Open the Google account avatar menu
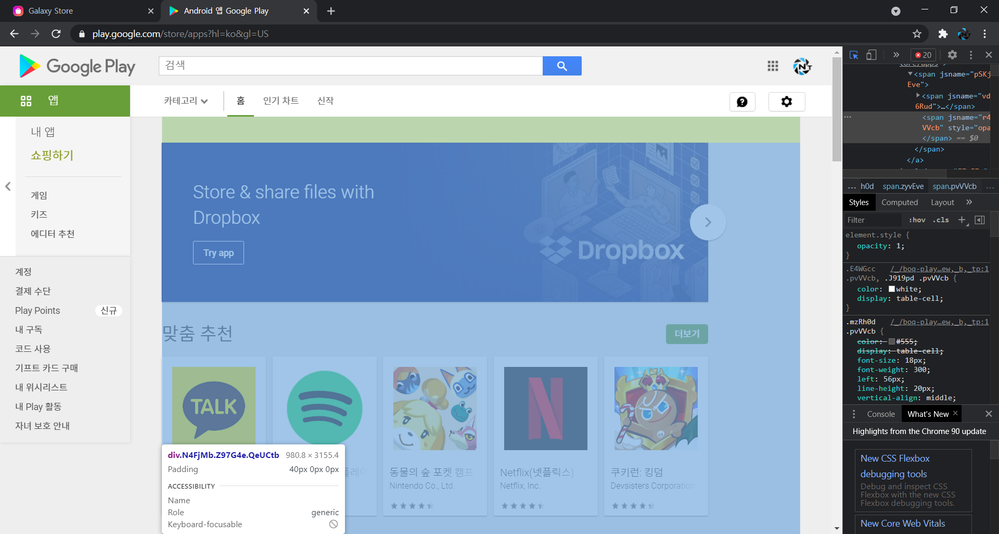Image resolution: width=999 pixels, height=534 pixels. point(802,66)
